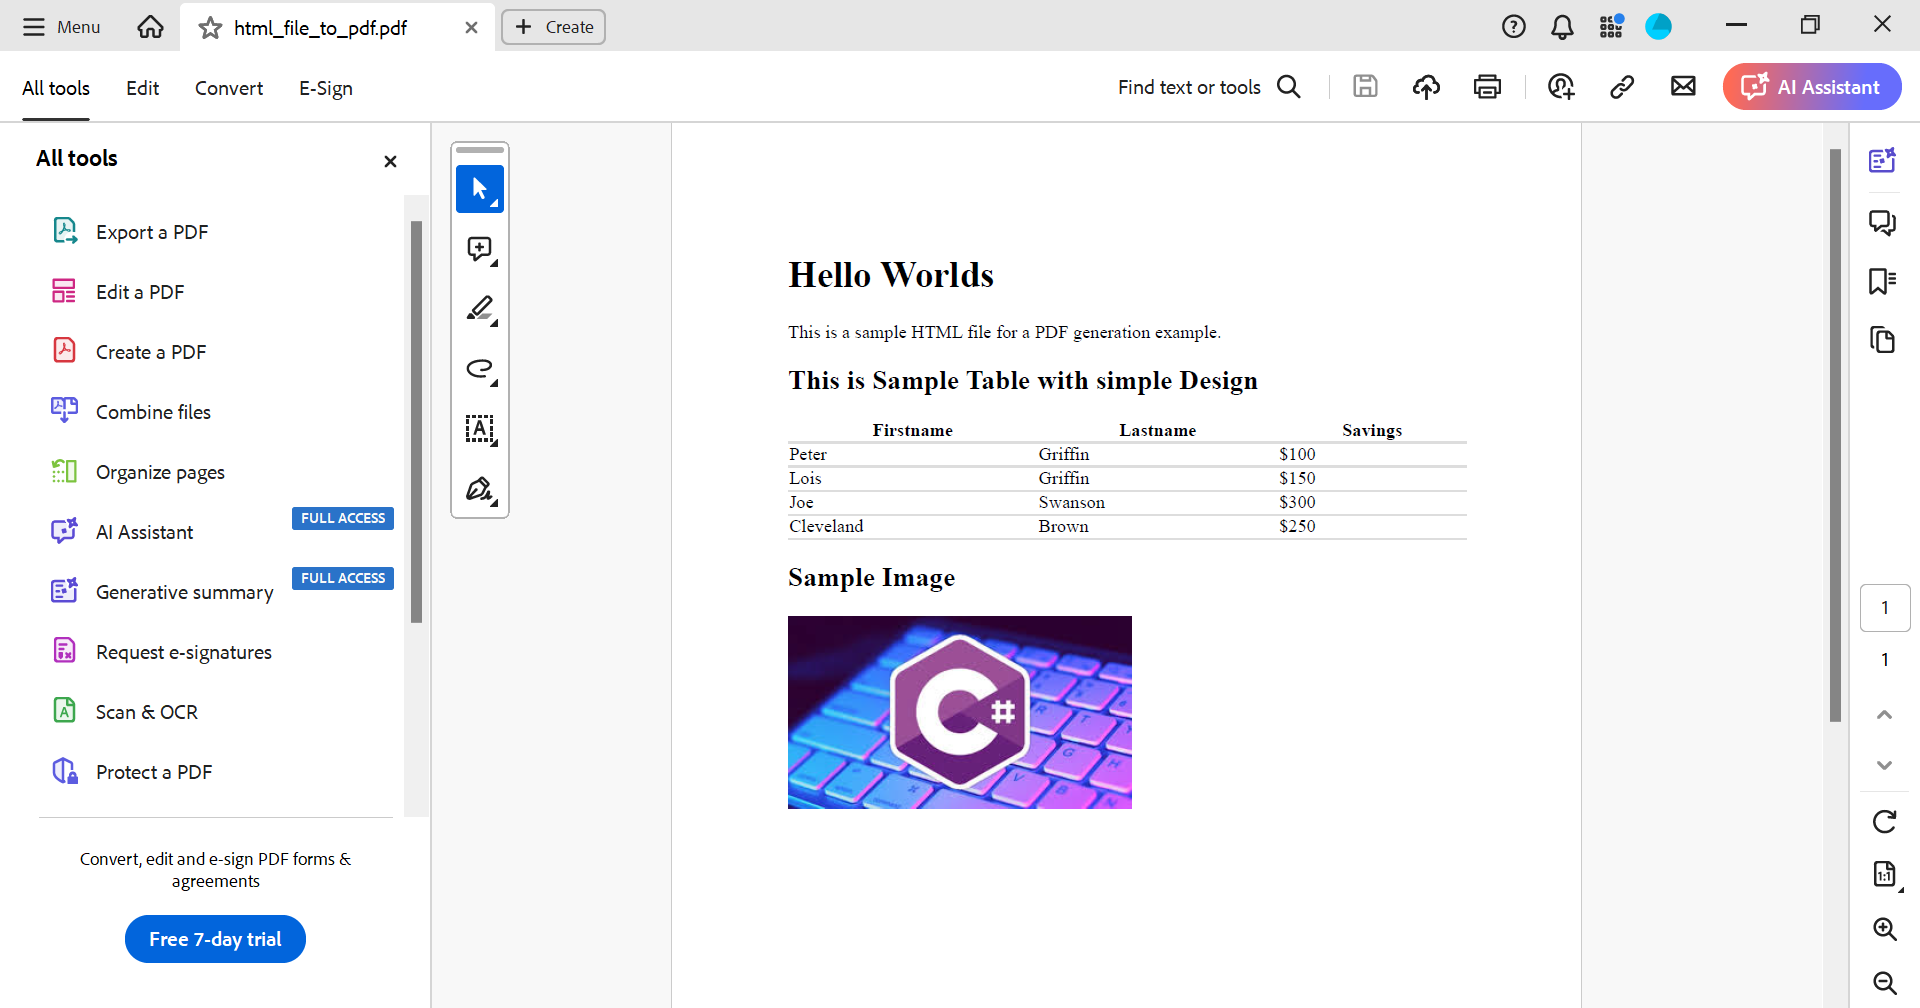
Task: Select the highlighter pen tool
Action: [480, 309]
